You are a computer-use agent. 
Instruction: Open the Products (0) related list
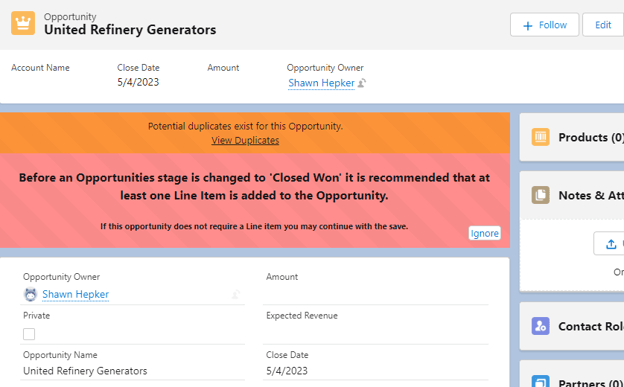click(x=591, y=137)
